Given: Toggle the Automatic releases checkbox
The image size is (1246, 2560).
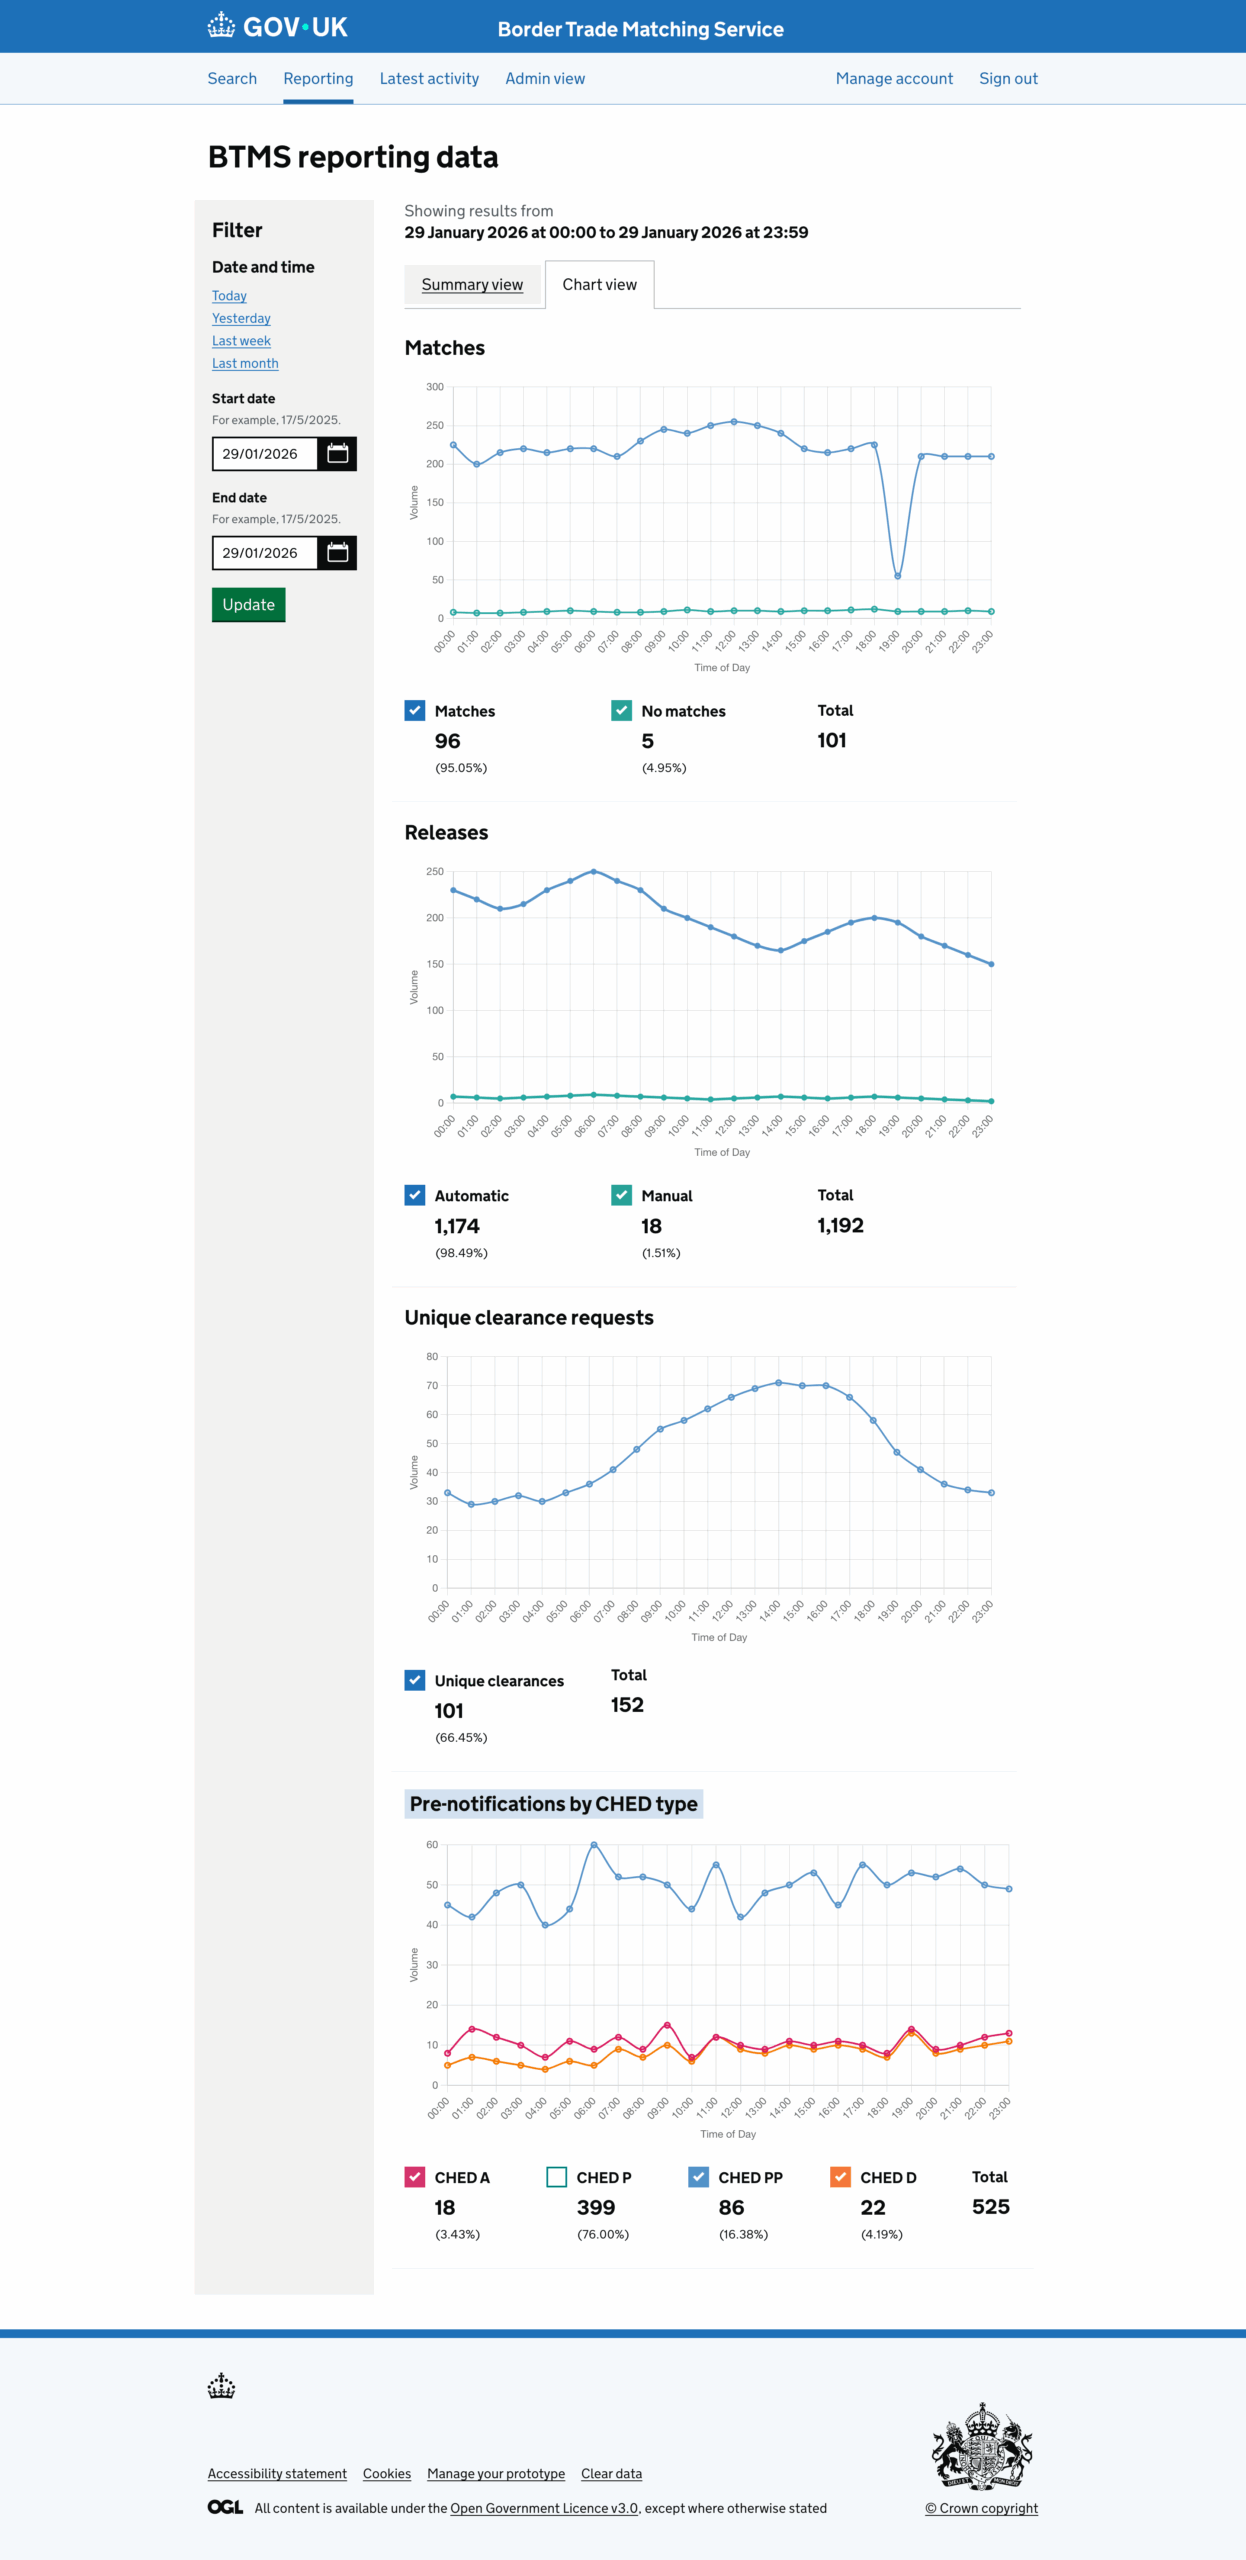Looking at the screenshot, I should click(x=415, y=1195).
